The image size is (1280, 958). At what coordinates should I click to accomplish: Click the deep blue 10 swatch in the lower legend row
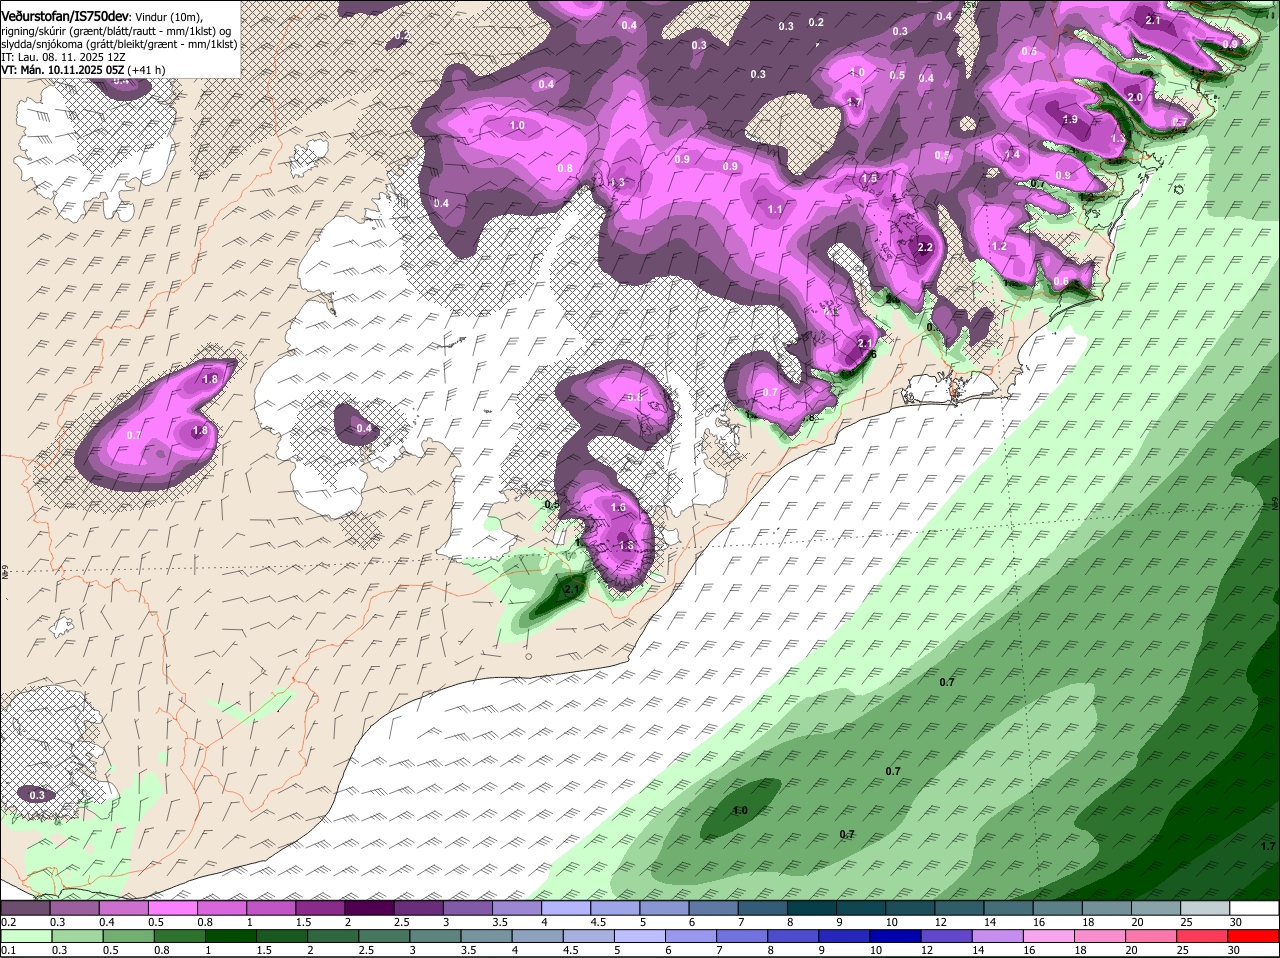tap(897, 936)
